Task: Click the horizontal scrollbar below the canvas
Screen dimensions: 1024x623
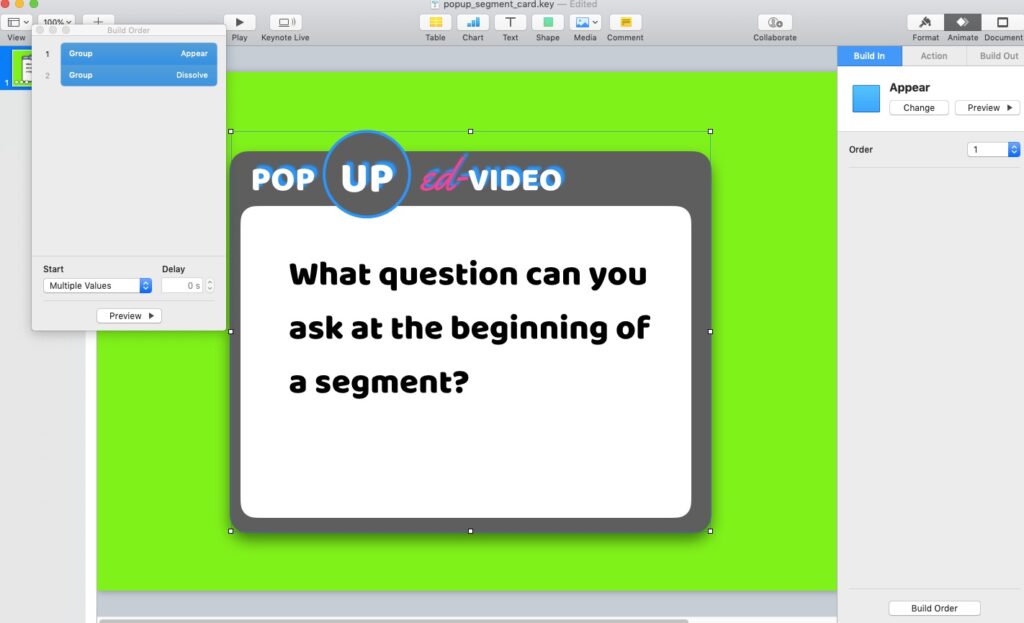Action: pos(394,620)
